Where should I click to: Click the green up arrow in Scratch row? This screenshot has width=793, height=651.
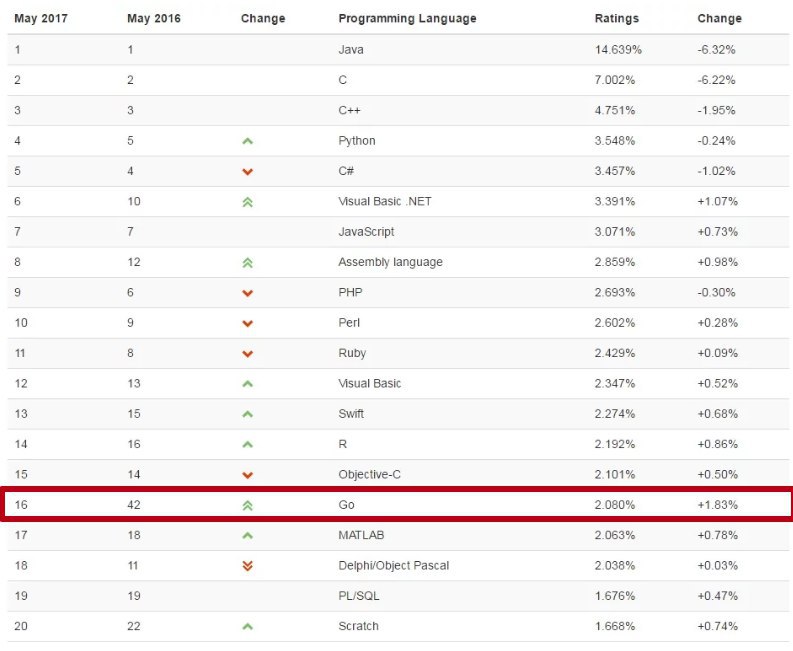pyautogui.click(x=248, y=627)
